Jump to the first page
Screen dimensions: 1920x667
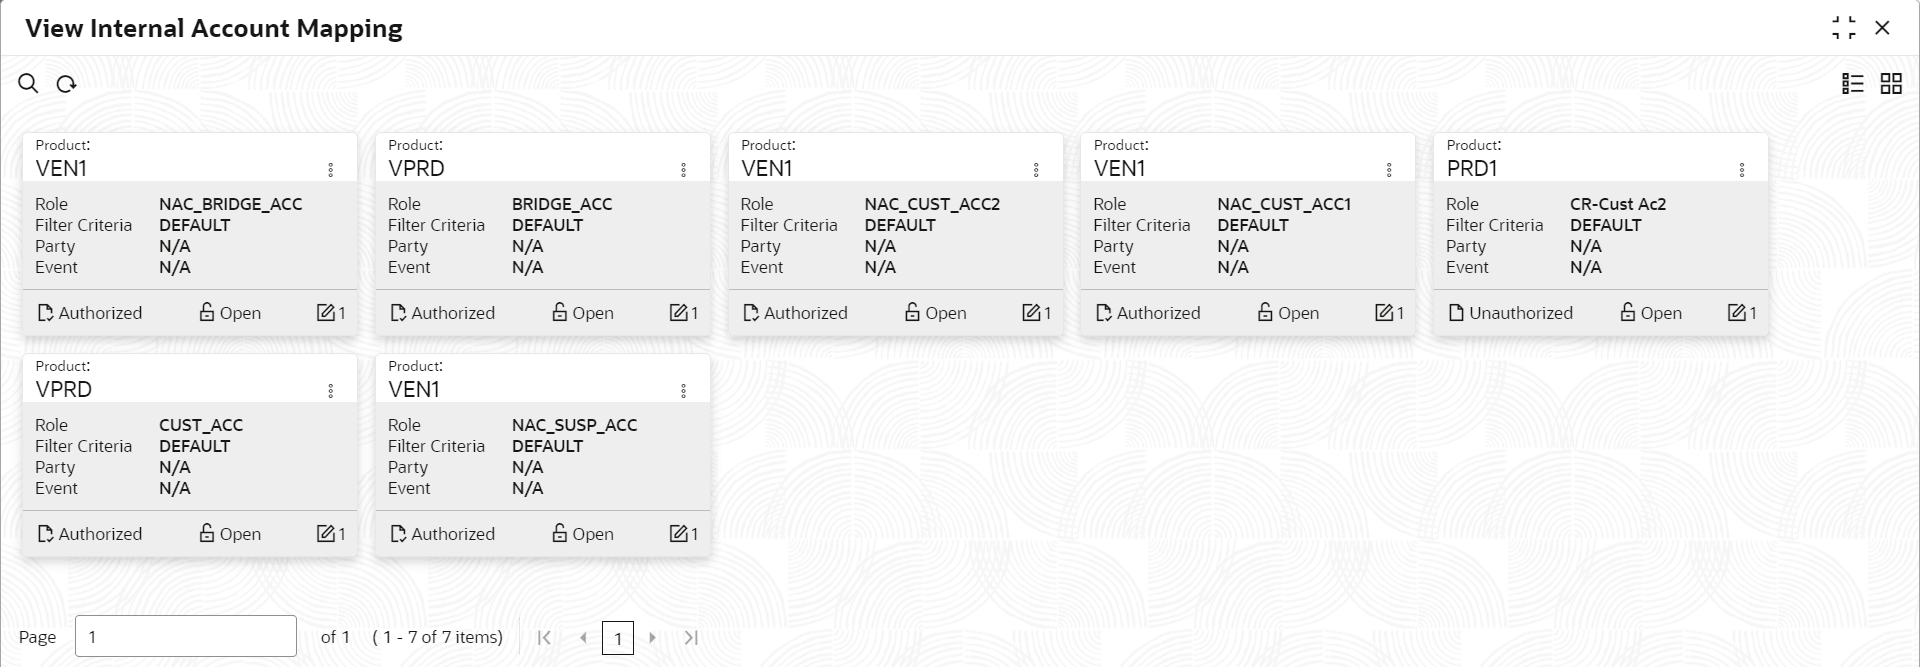(x=544, y=638)
